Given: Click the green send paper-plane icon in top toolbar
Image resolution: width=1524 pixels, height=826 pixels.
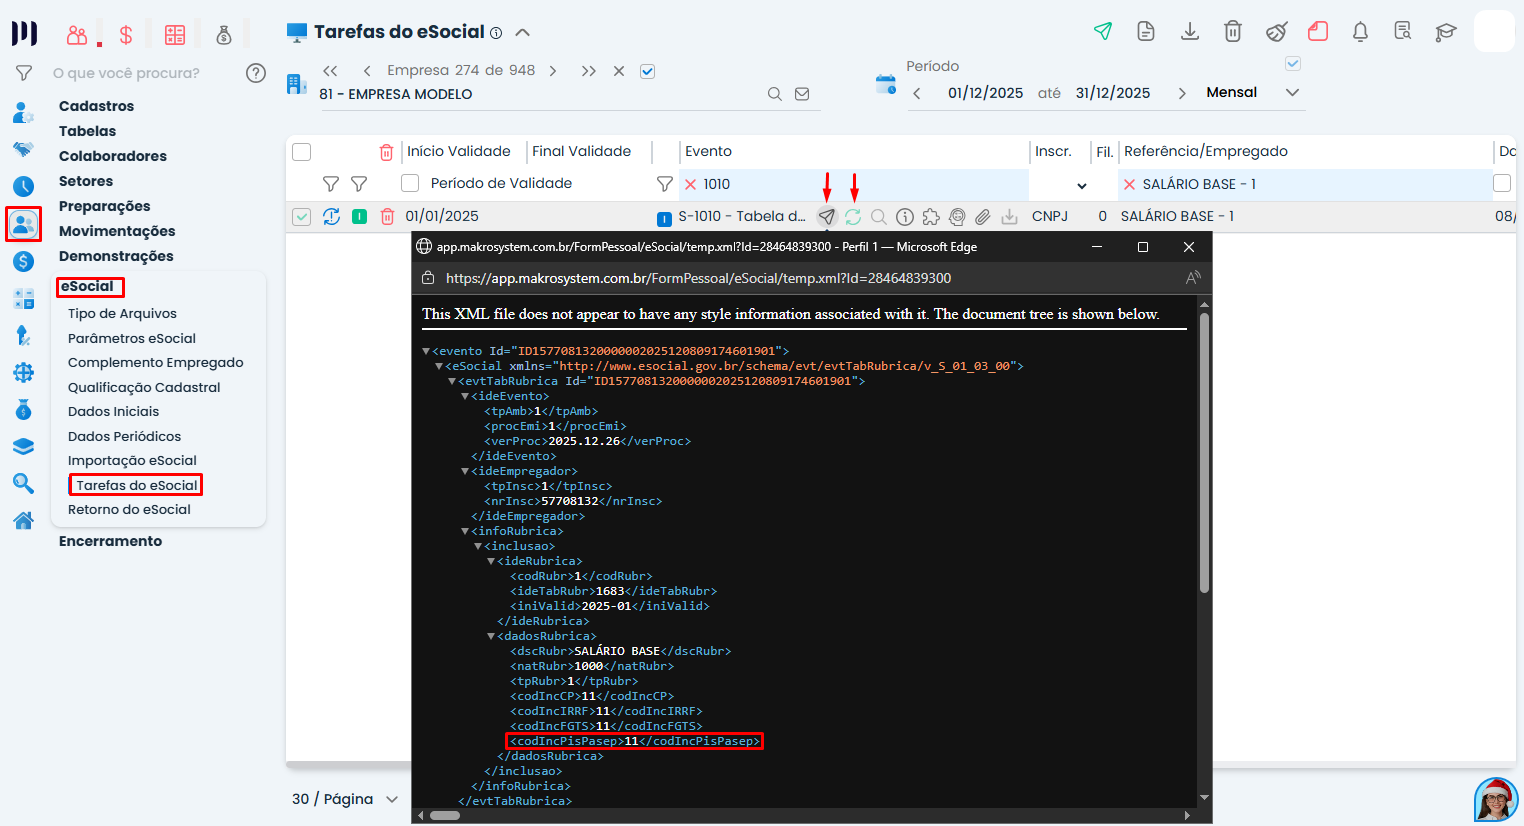Looking at the screenshot, I should point(1103,31).
